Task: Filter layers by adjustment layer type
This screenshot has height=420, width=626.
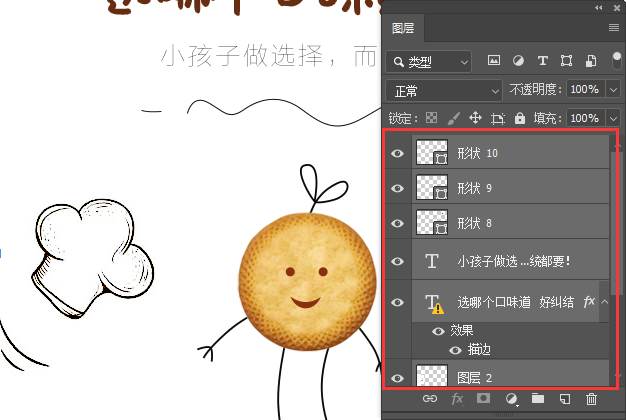Action: tap(518, 61)
